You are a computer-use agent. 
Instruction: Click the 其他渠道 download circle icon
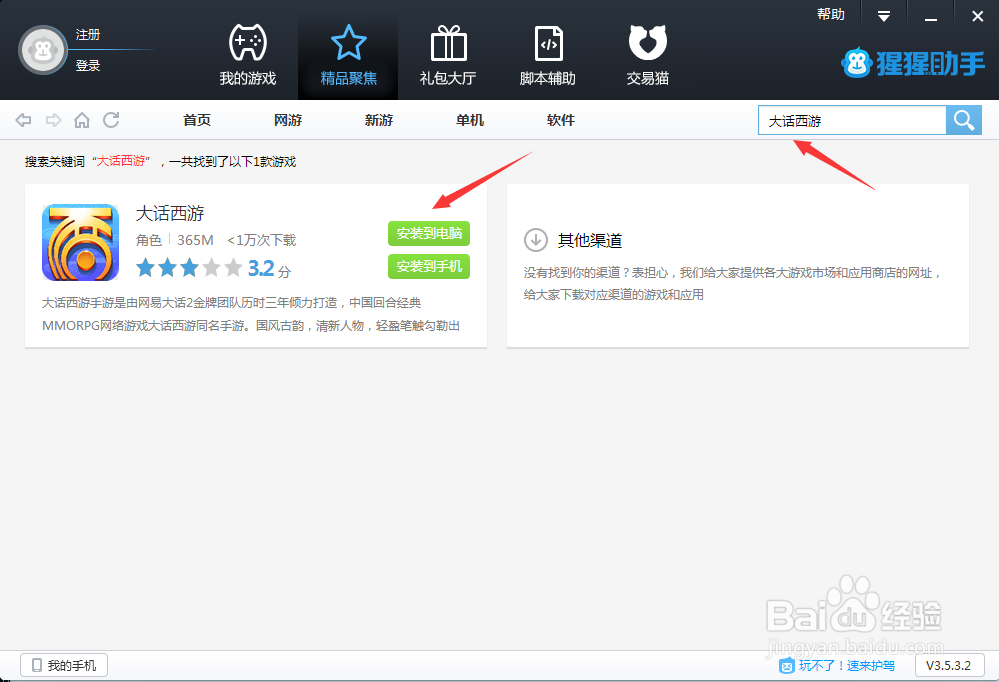click(x=536, y=240)
